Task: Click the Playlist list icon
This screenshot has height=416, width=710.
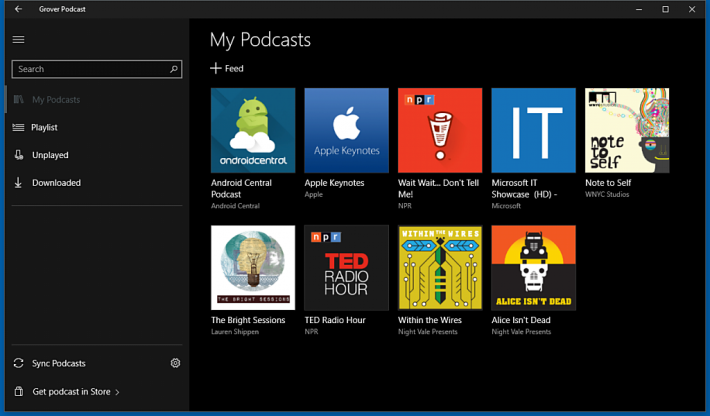Action: 18,127
